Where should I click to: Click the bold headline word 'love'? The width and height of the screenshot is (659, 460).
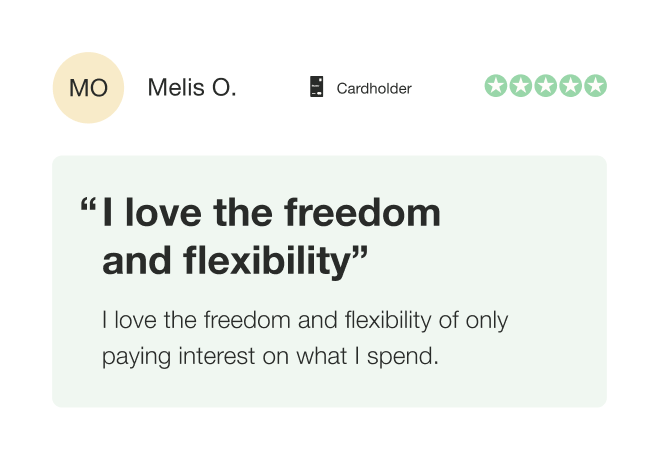(x=163, y=212)
